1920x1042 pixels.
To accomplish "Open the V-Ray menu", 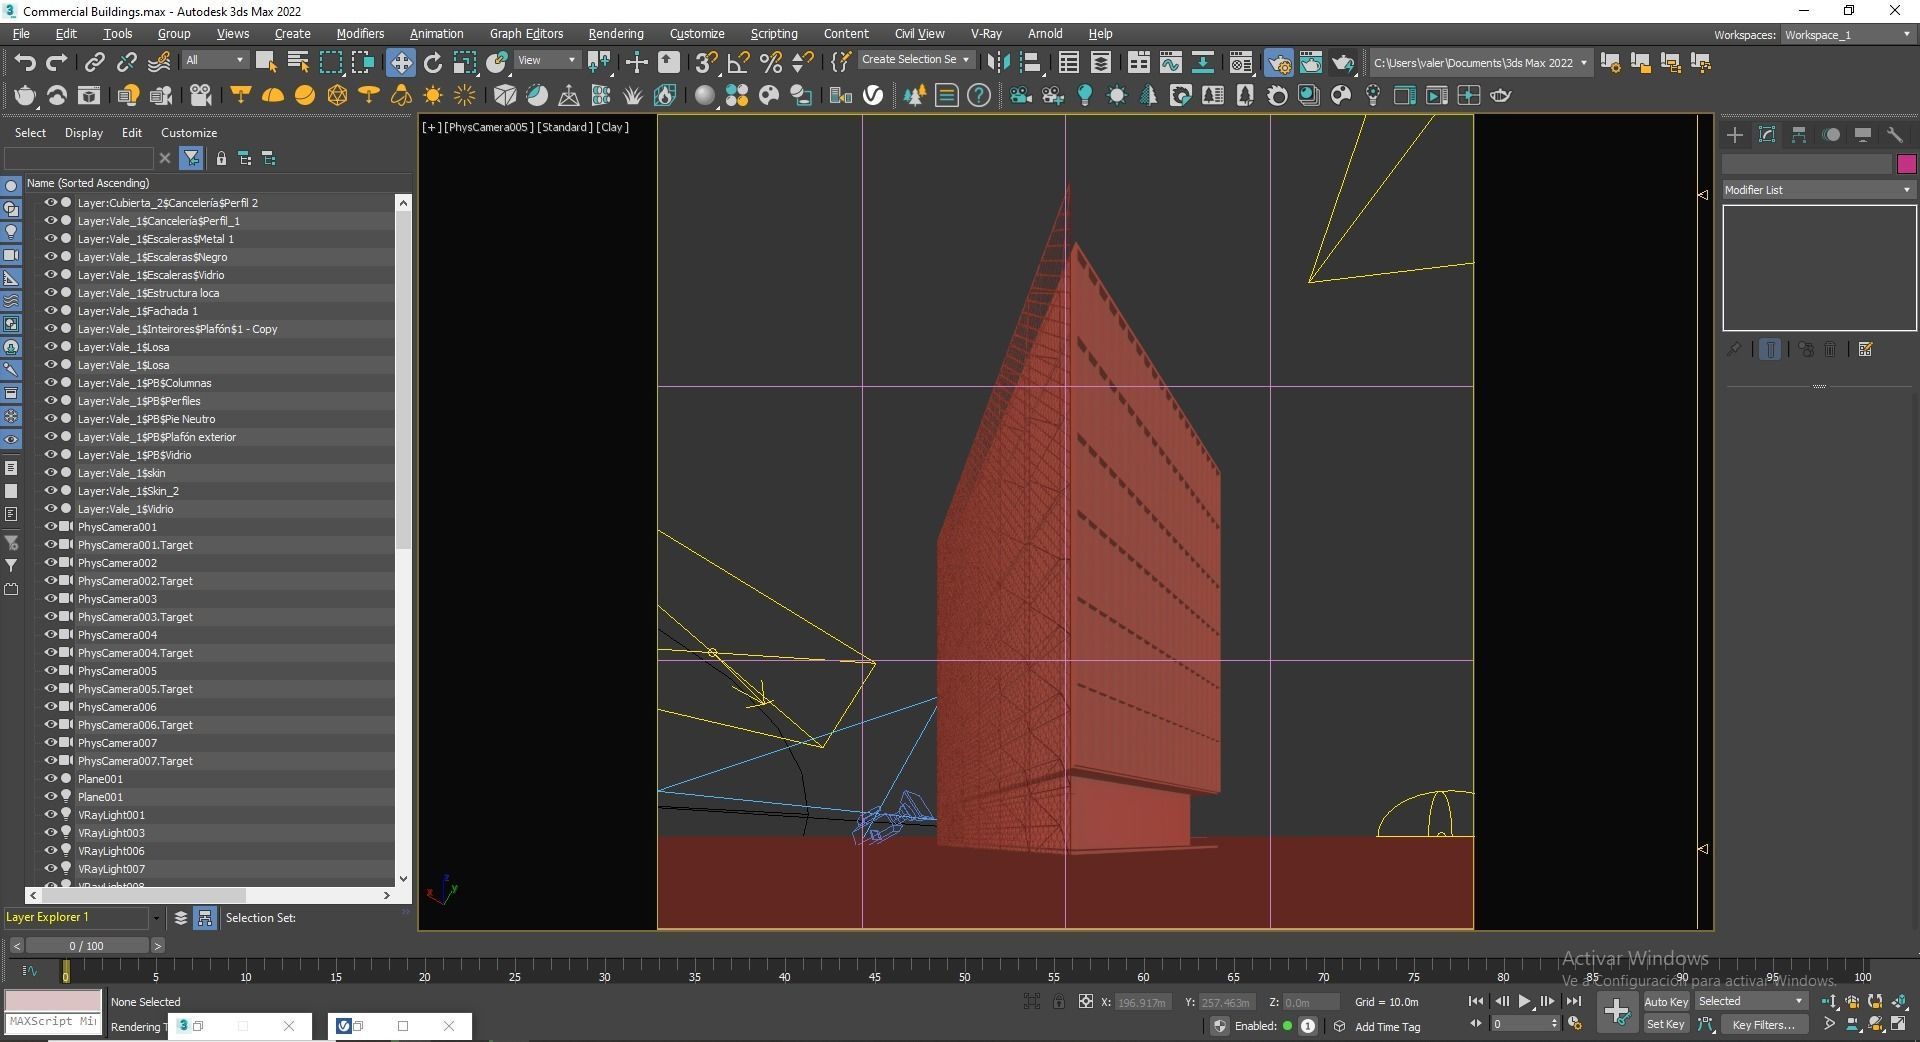I will tap(986, 34).
